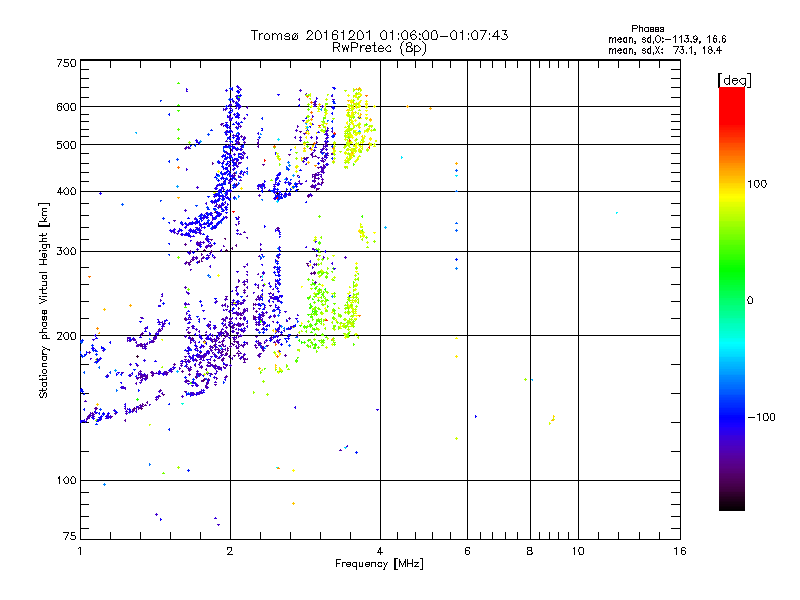Click the yellow-green echo cluster near 600 km
Screen dimensions: 800x600
click(357, 128)
